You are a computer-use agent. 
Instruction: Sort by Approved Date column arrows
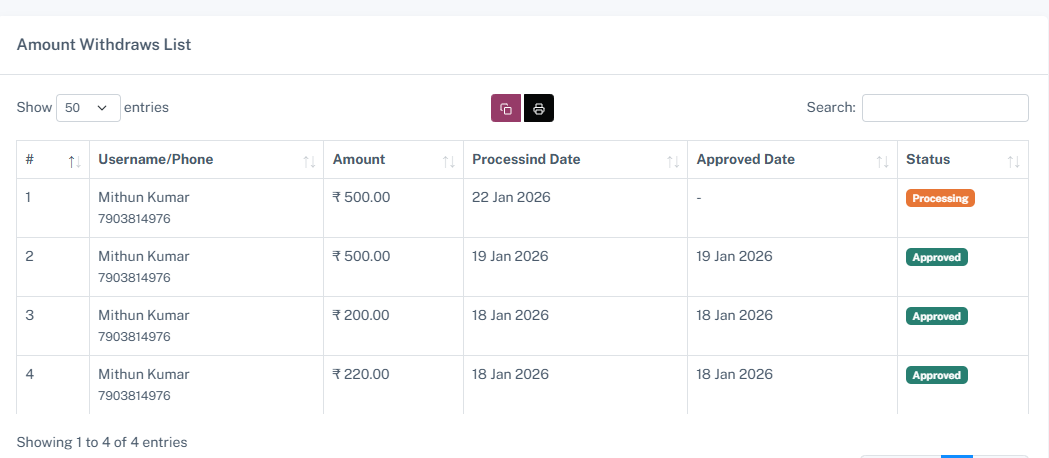tap(882, 161)
